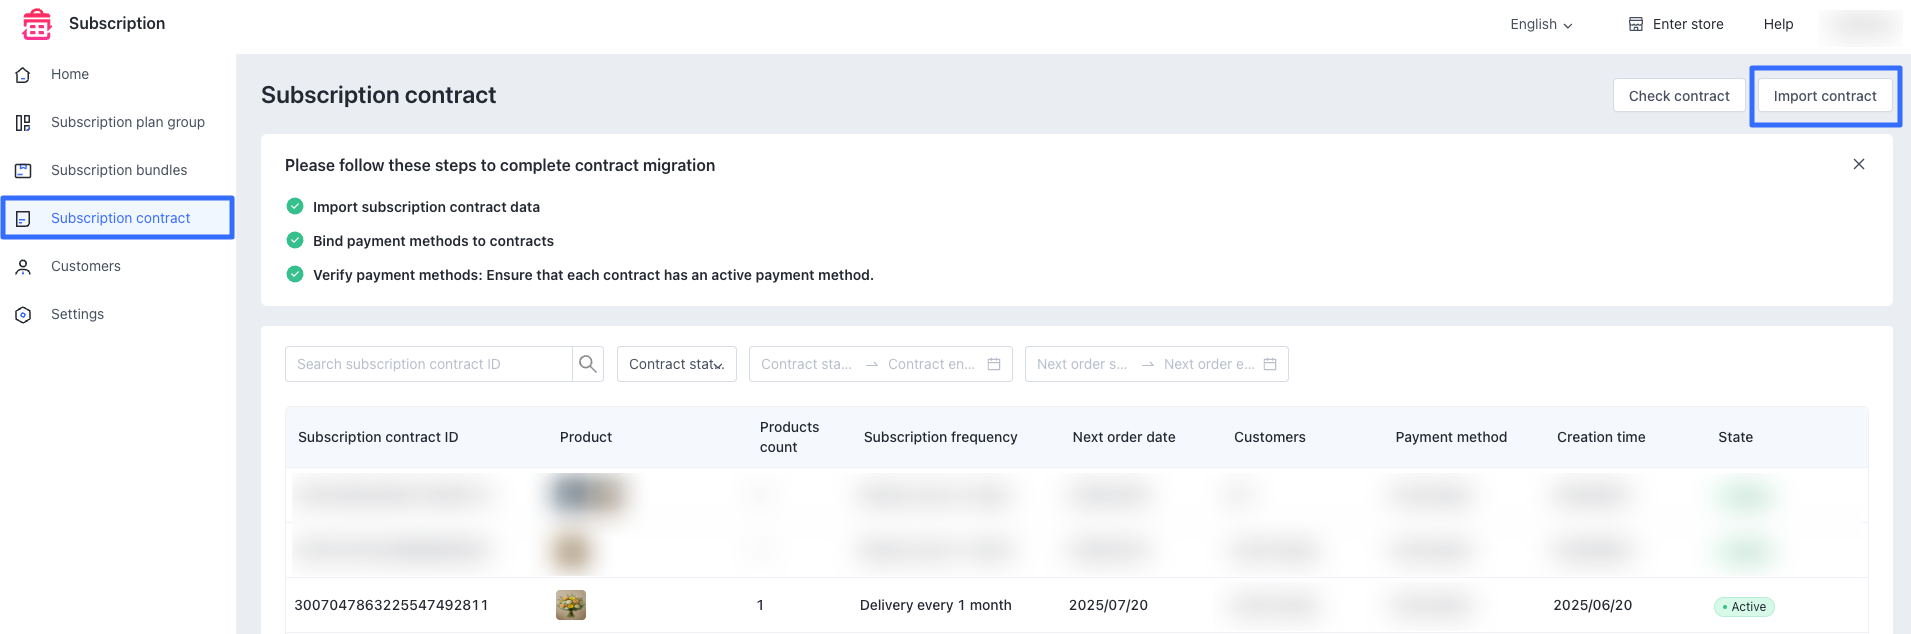Select Subscription contract menu item
The width and height of the screenshot is (1911, 634).
pyautogui.click(x=118, y=218)
